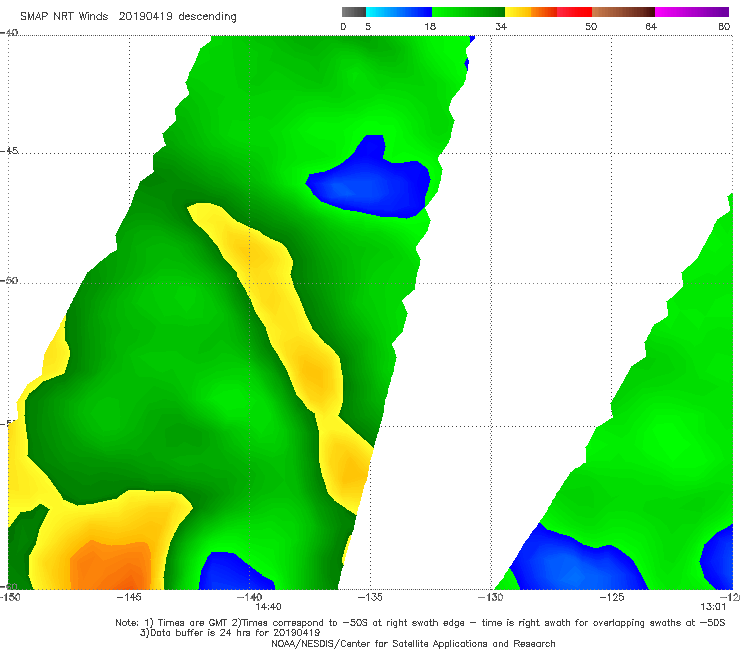Click the brown segment of the color bar
The height and width of the screenshot is (650, 740).
coord(623,12)
